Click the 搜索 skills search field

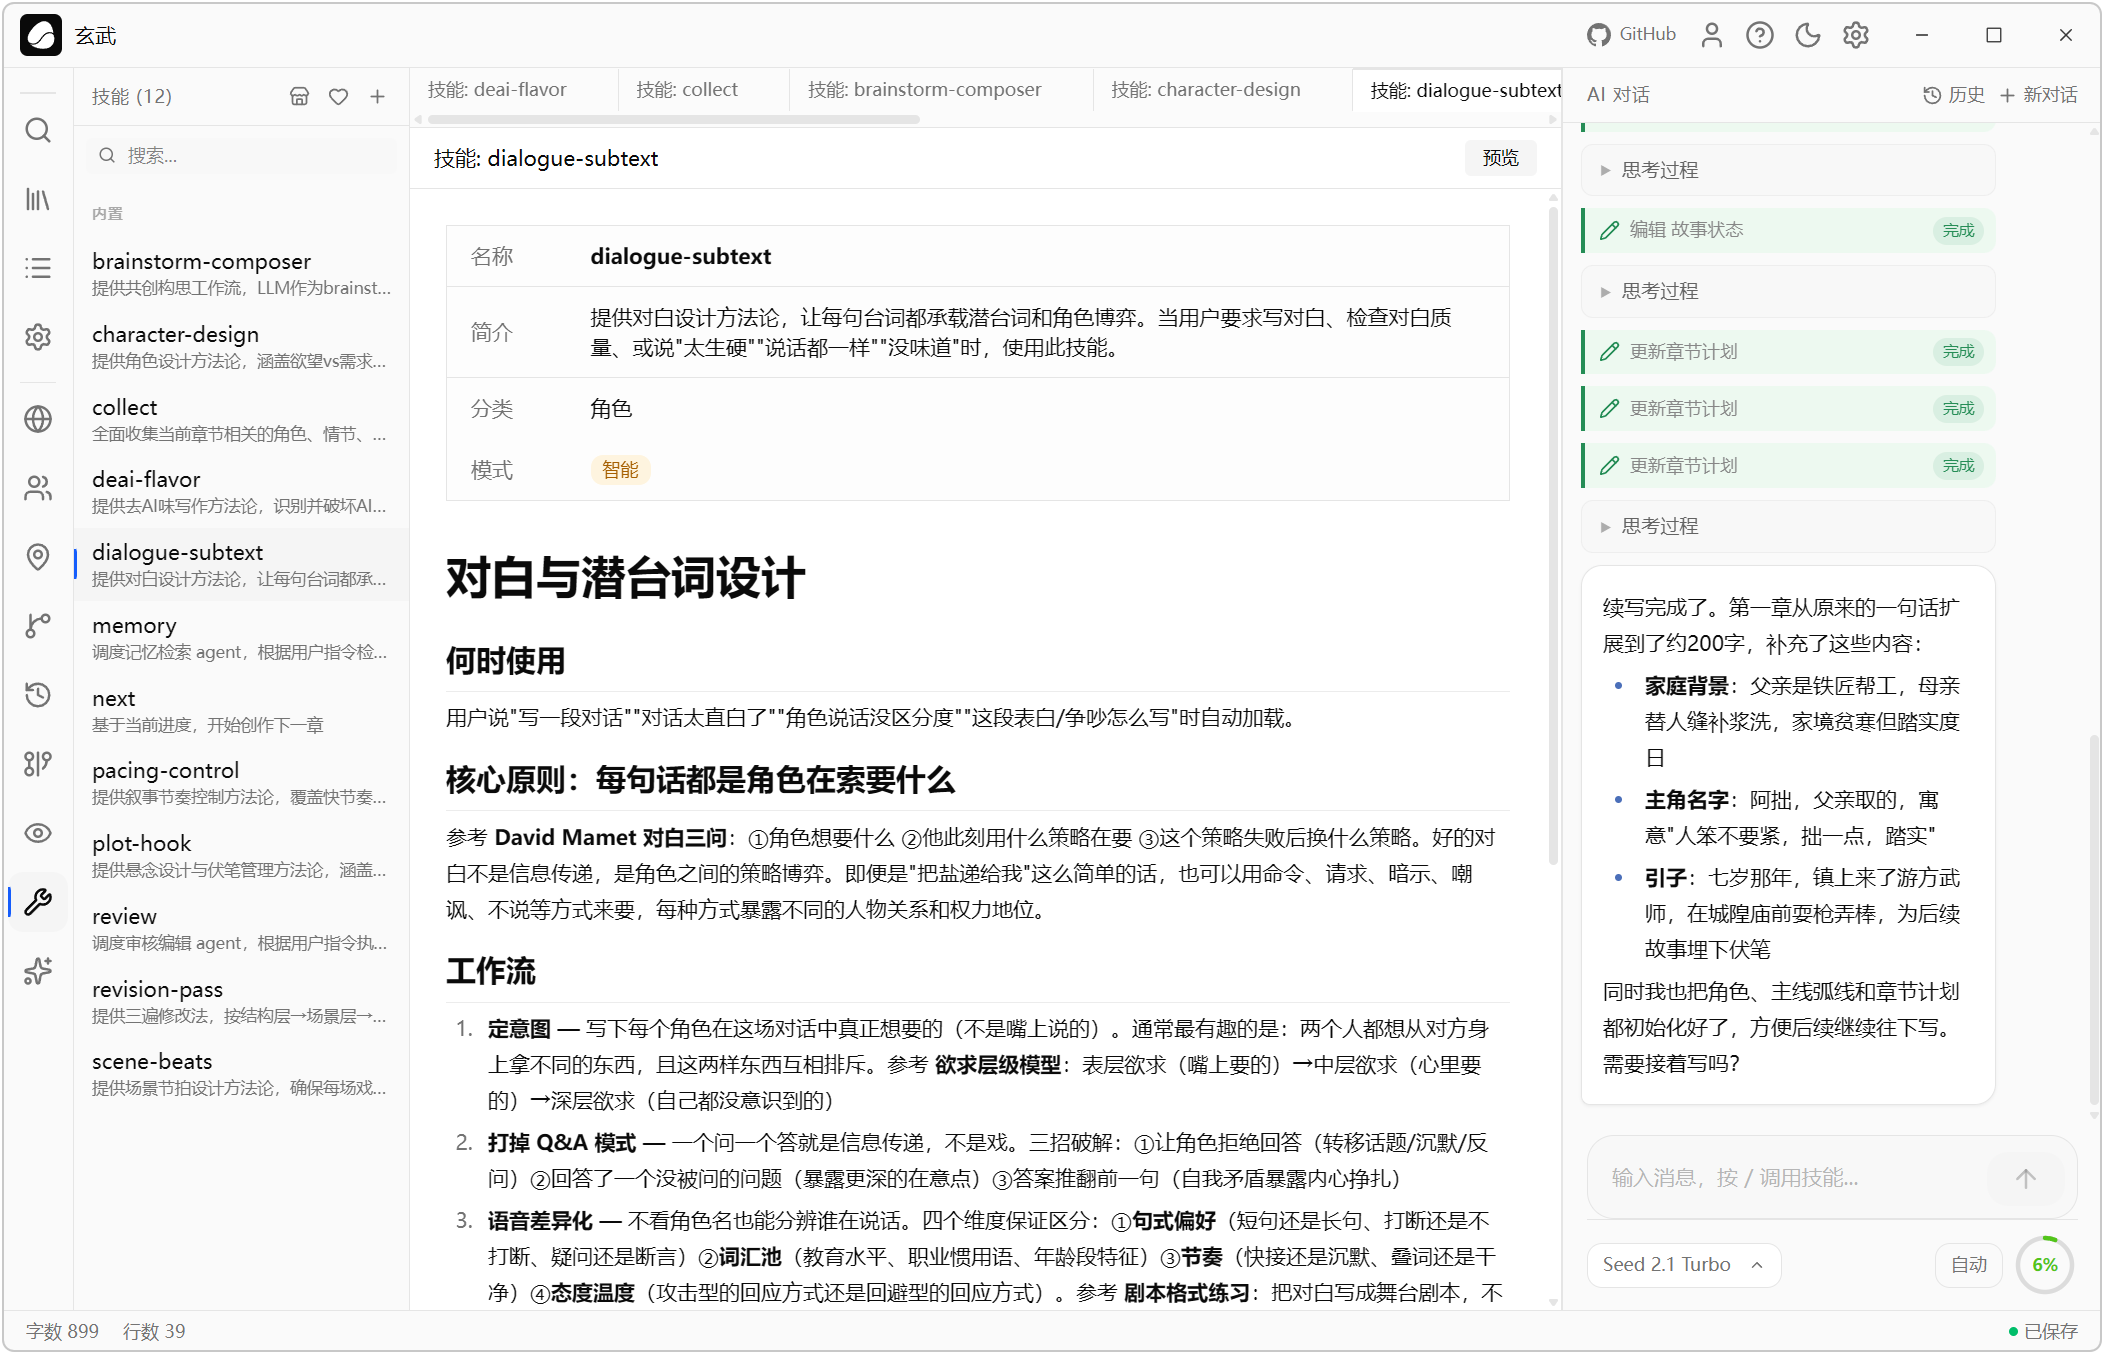click(x=242, y=155)
